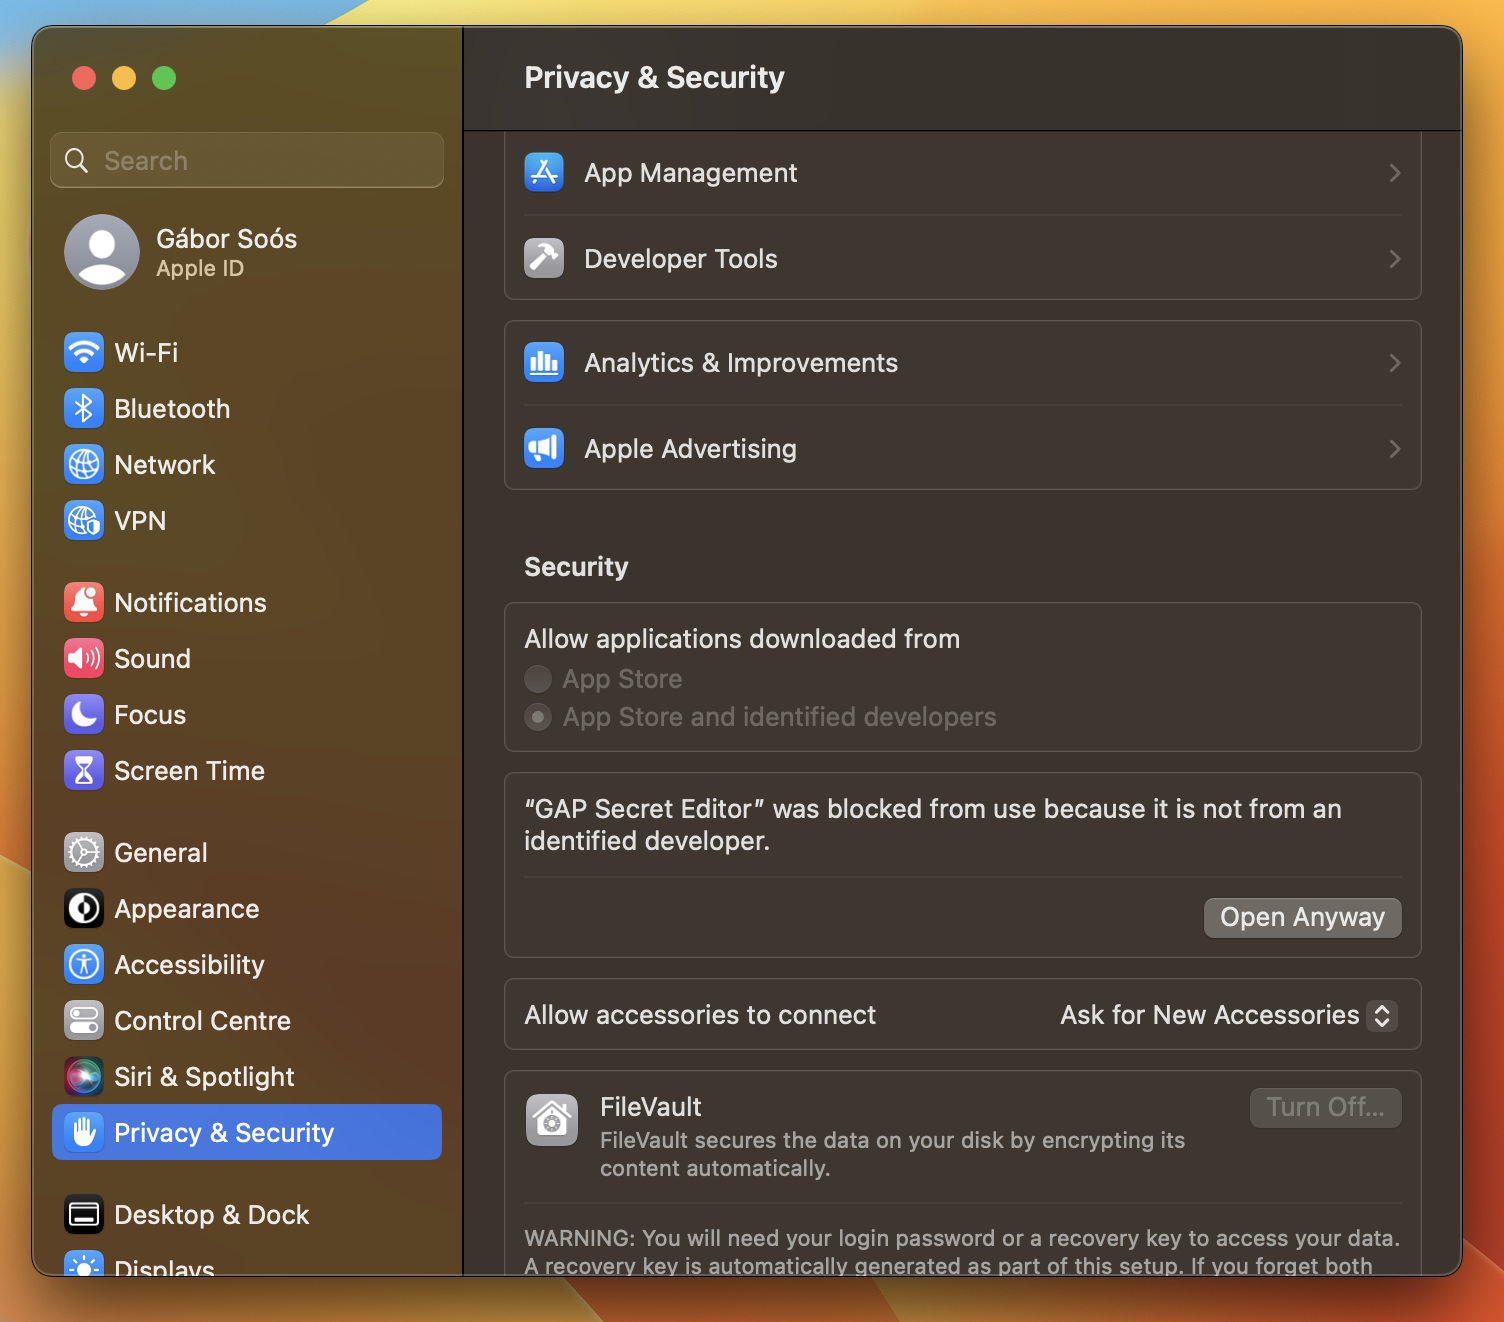
Task: Click the 'Security' section heading
Action: (576, 567)
